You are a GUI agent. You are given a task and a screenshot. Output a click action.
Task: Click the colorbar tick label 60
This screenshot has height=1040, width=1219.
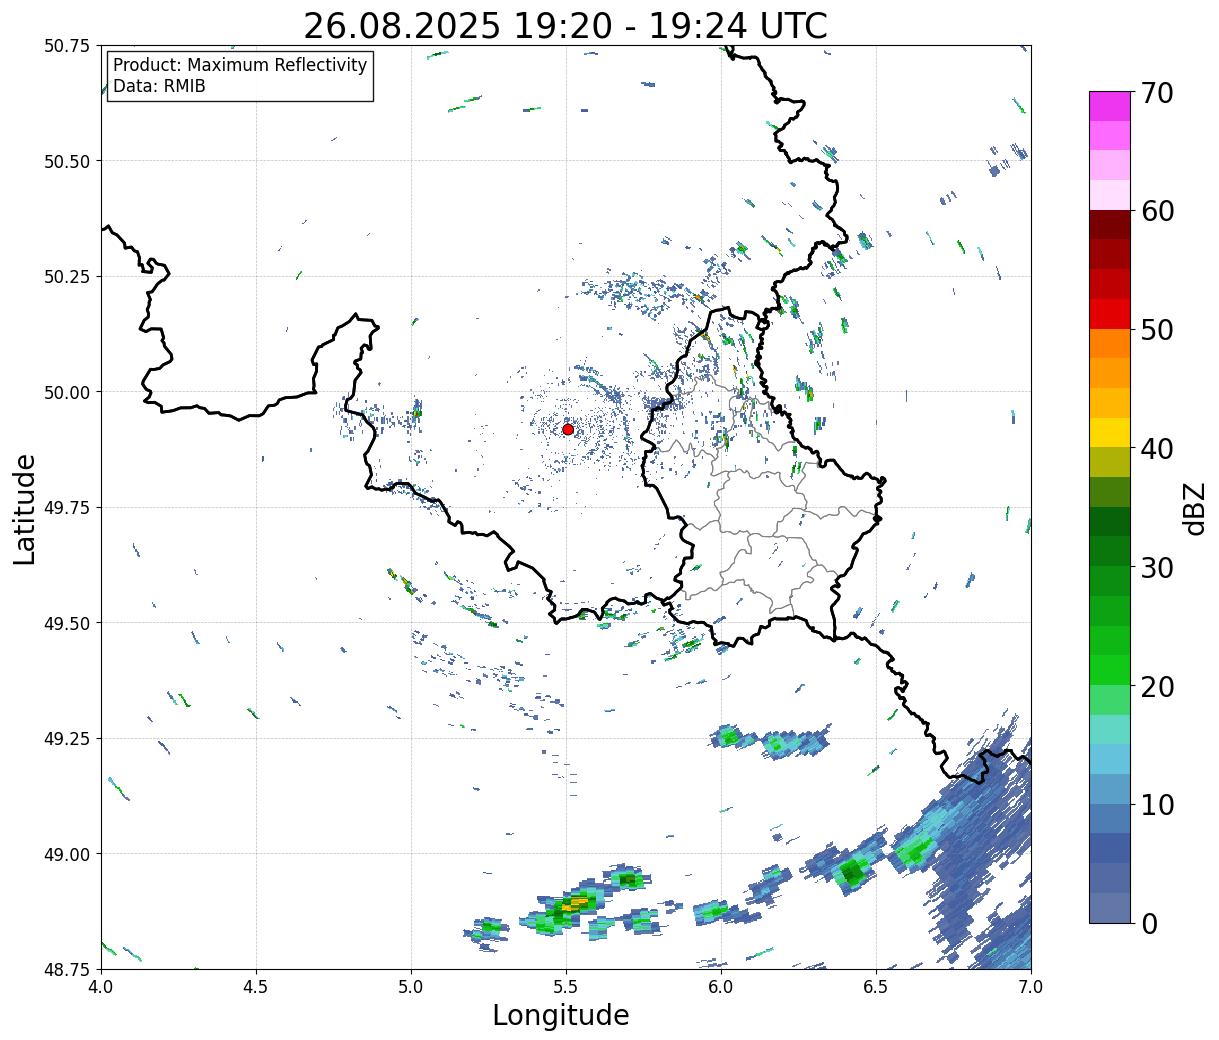(x=1156, y=211)
